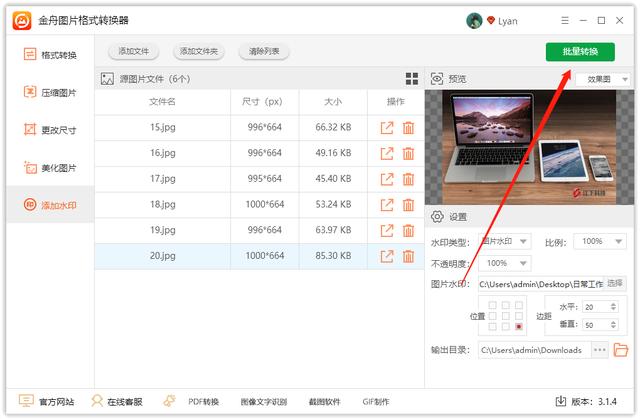The image size is (640, 420).
Task: Click the VIP diamond badge icon
Action: pyautogui.click(x=490, y=20)
